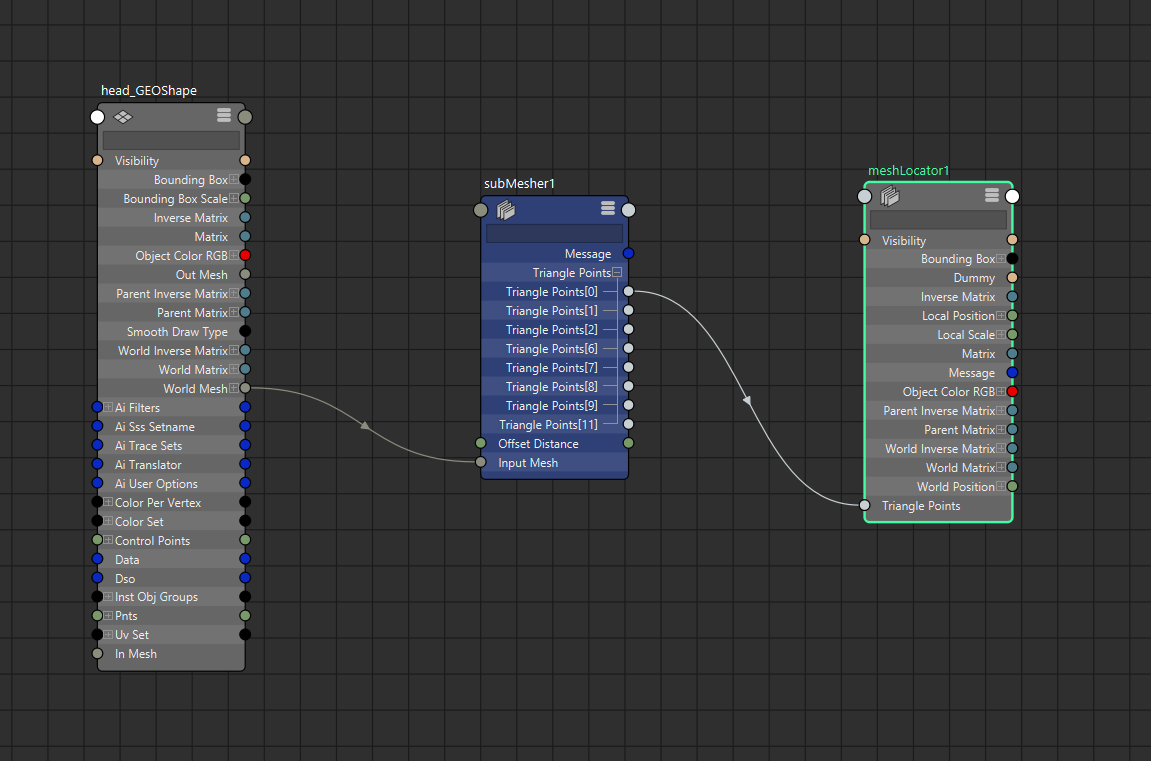
Task: Click the Input Mesh input port on subMesher1
Action: pyautogui.click(x=481, y=462)
